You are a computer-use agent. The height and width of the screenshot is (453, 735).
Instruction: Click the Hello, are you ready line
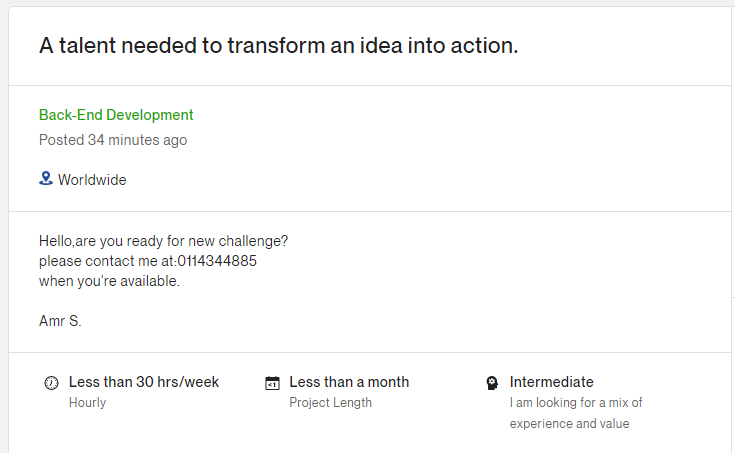163,241
